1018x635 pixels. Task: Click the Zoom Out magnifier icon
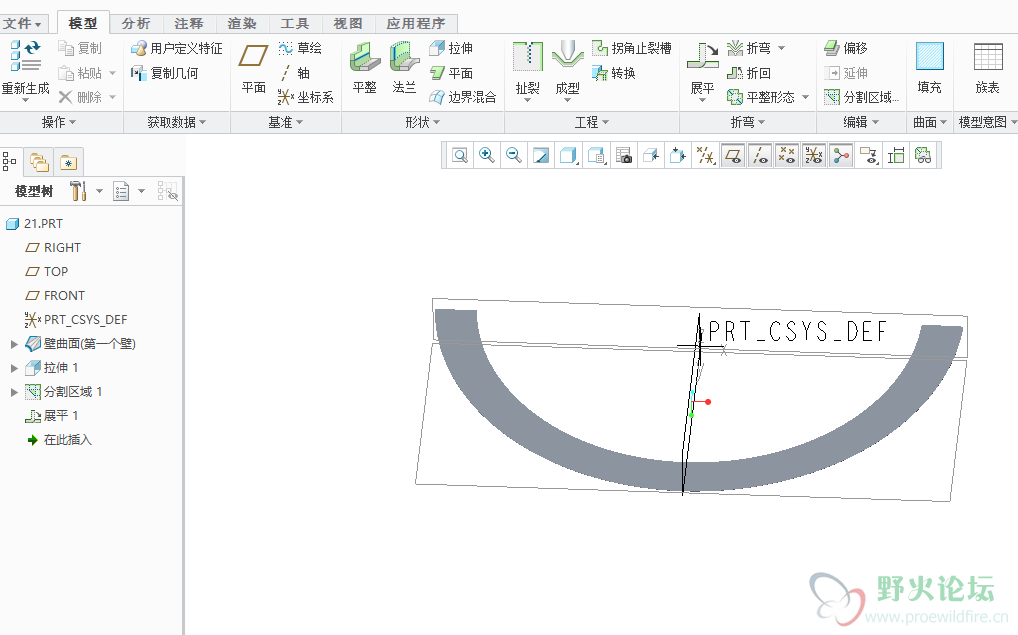coord(514,156)
